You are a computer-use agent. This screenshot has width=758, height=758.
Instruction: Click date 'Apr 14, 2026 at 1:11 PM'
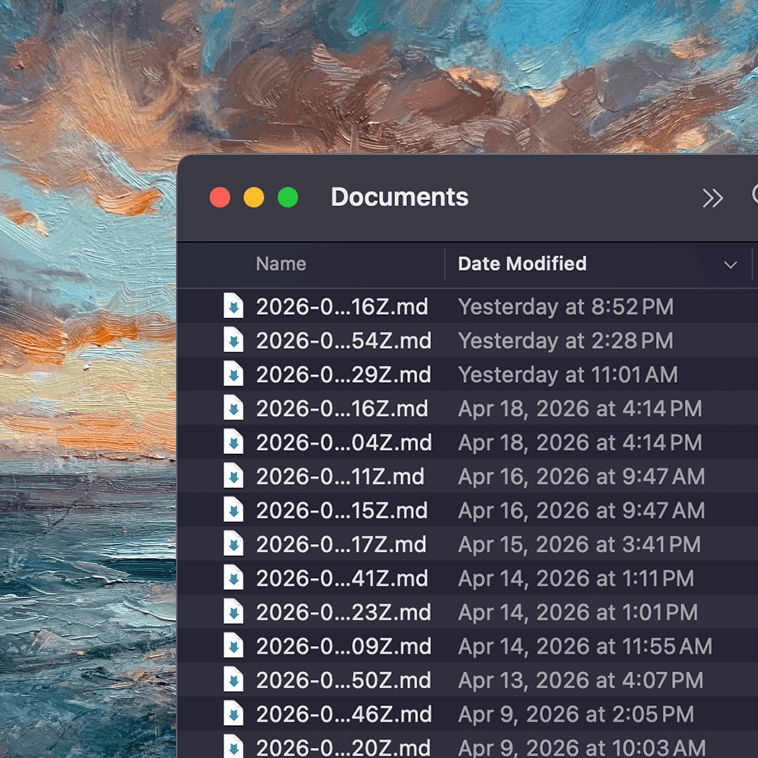click(576, 579)
